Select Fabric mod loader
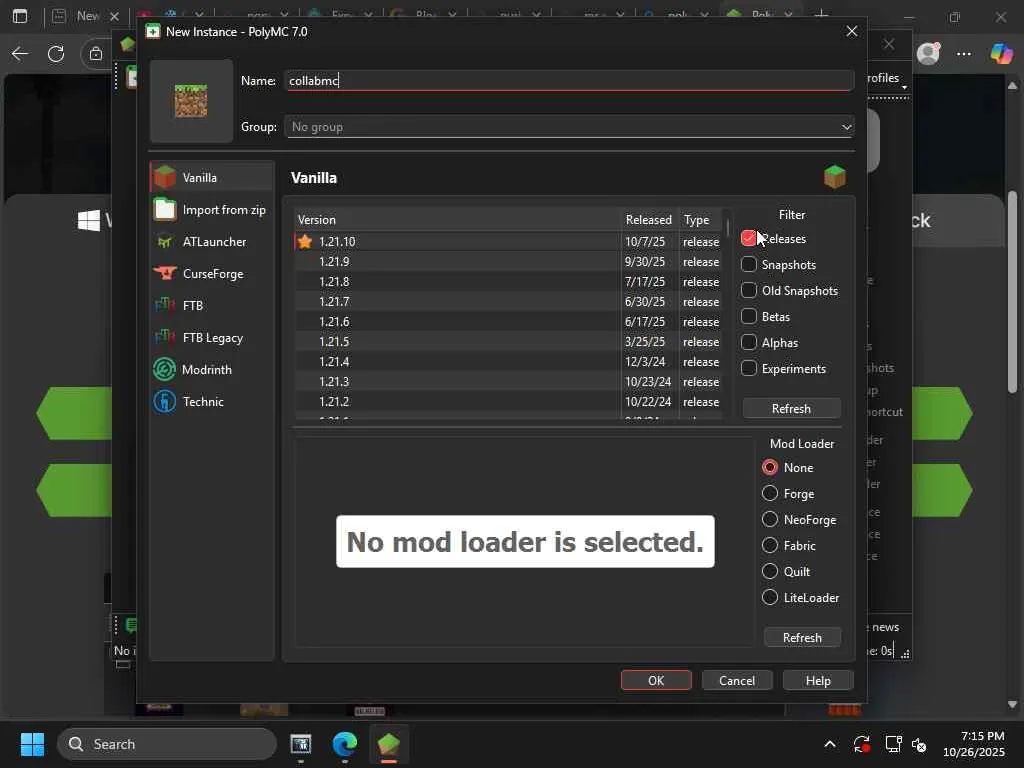Image resolution: width=1024 pixels, height=768 pixels. 771,545
